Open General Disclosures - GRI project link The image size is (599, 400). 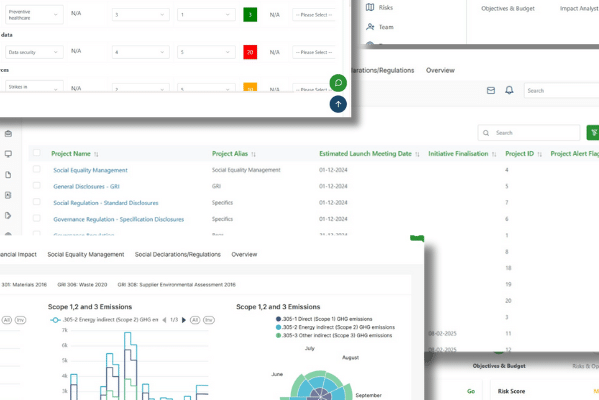(x=86, y=186)
